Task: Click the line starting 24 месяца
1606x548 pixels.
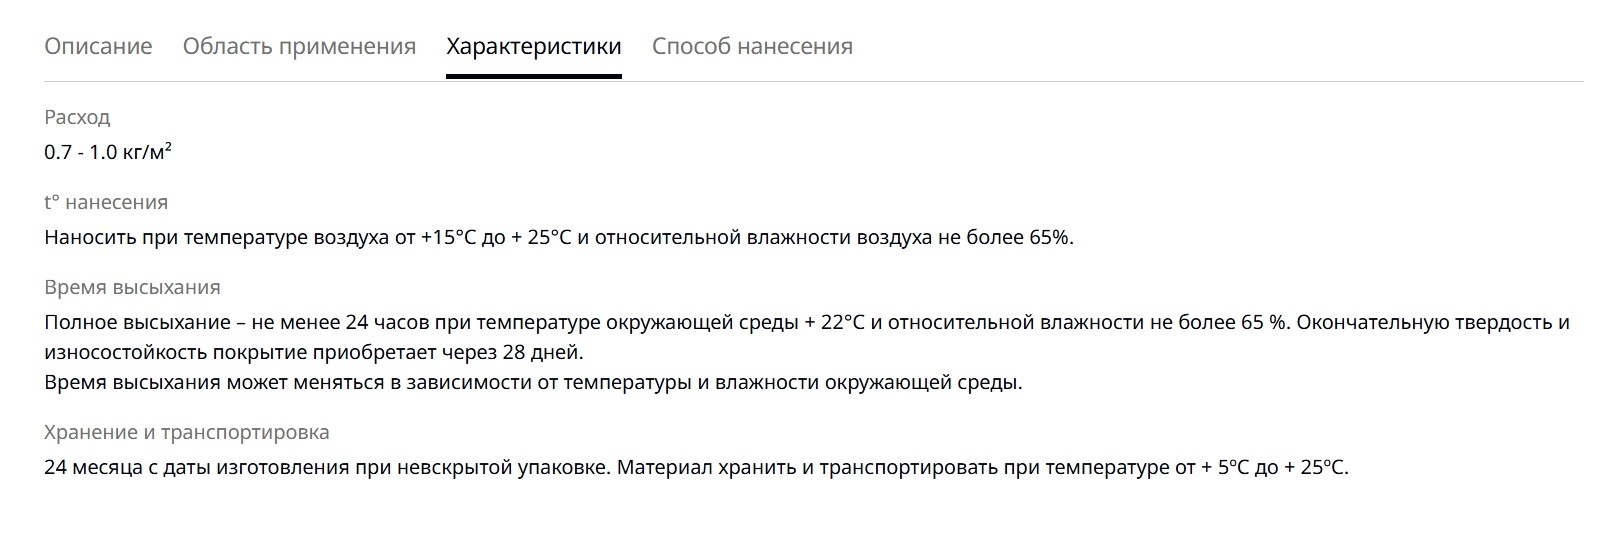Action: pyautogui.click(x=697, y=467)
